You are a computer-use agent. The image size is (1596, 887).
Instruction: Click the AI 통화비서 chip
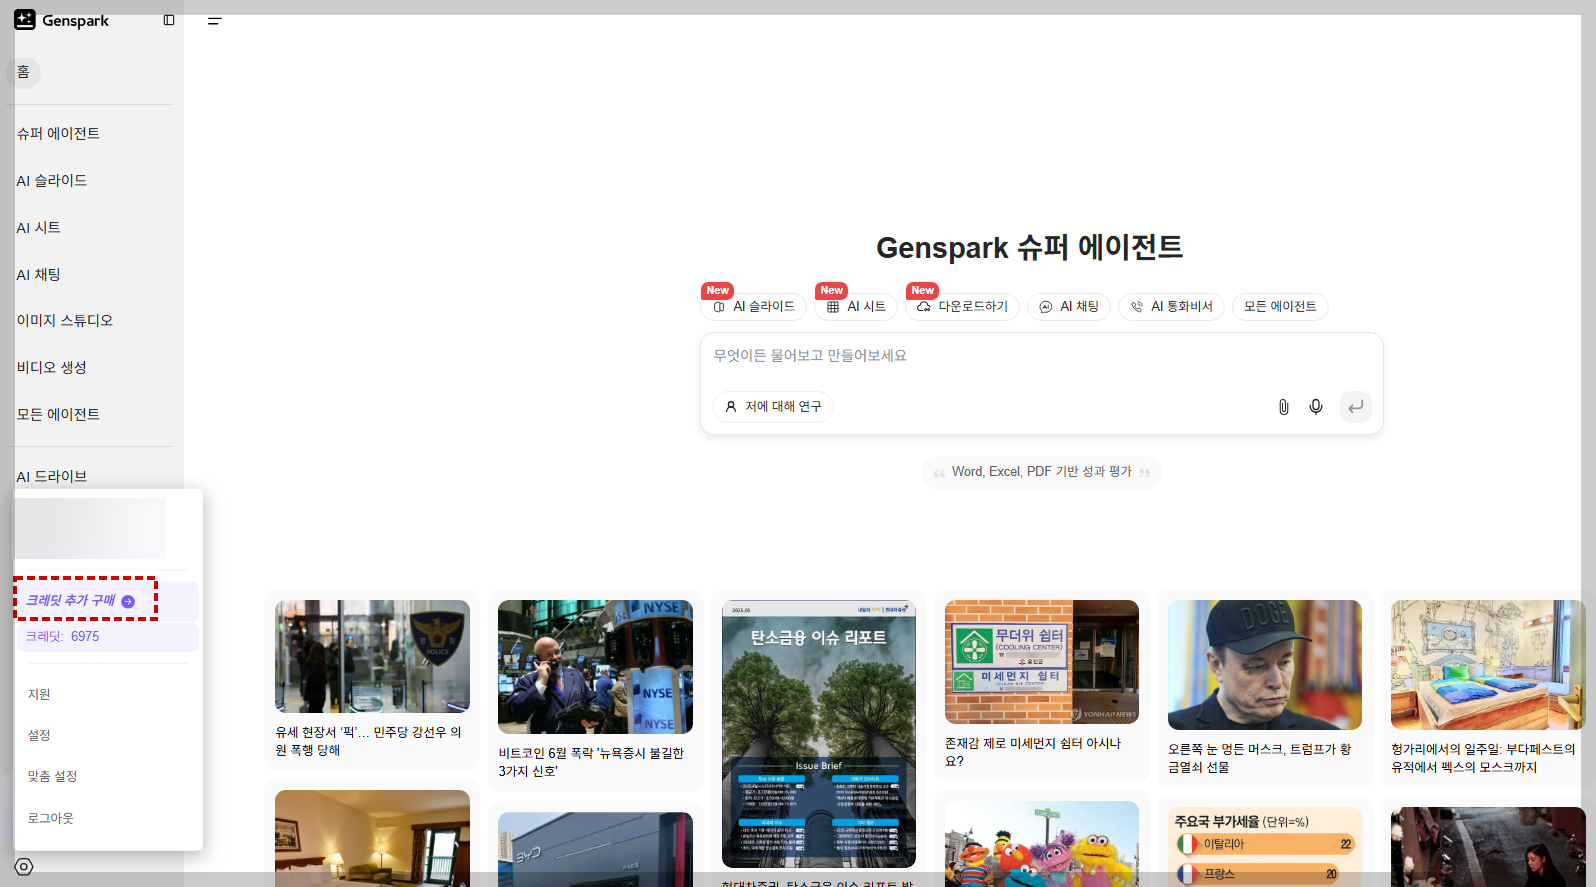click(x=1171, y=306)
